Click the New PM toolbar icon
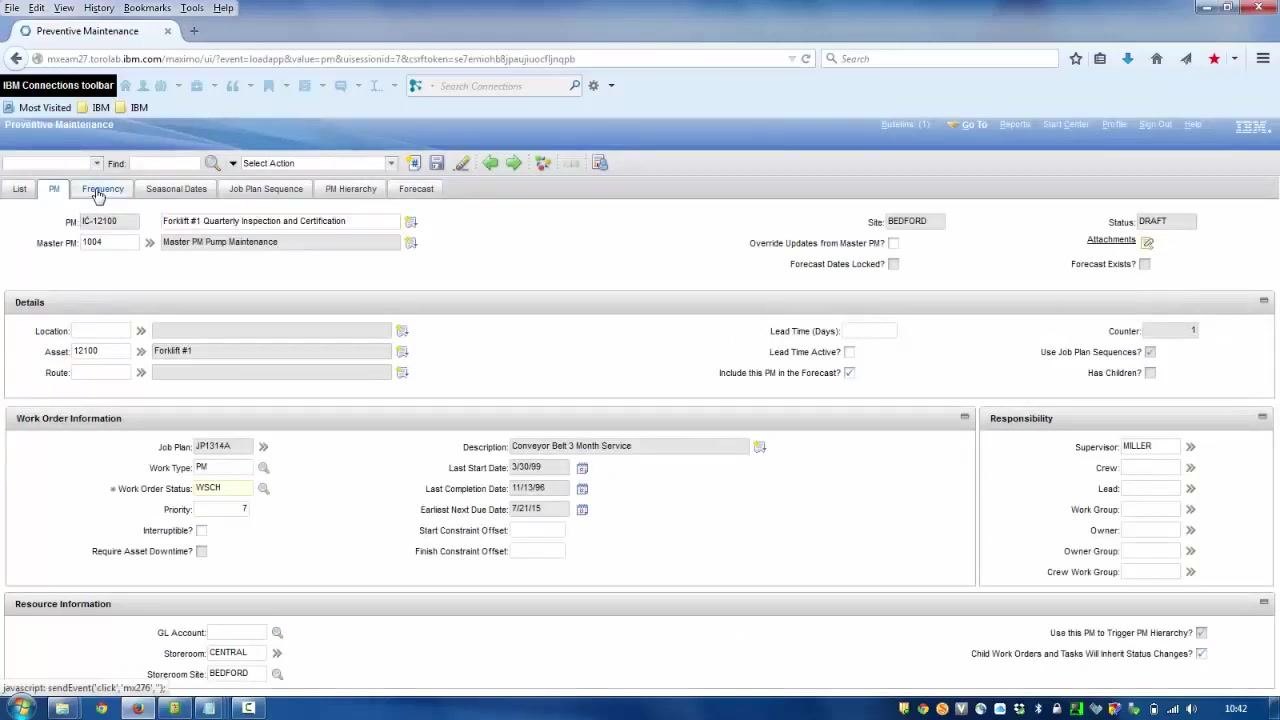Image resolution: width=1280 pixels, height=720 pixels. pos(414,163)
